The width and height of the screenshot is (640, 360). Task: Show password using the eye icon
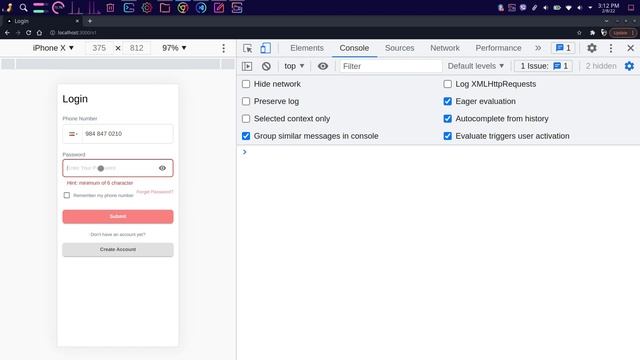(162, 168)
